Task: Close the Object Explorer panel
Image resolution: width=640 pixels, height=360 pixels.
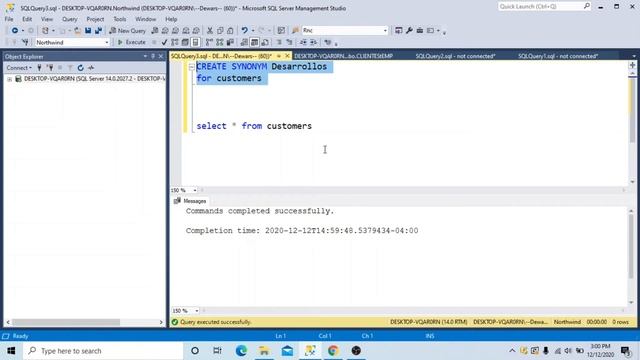Action: [x=161, y=56]
